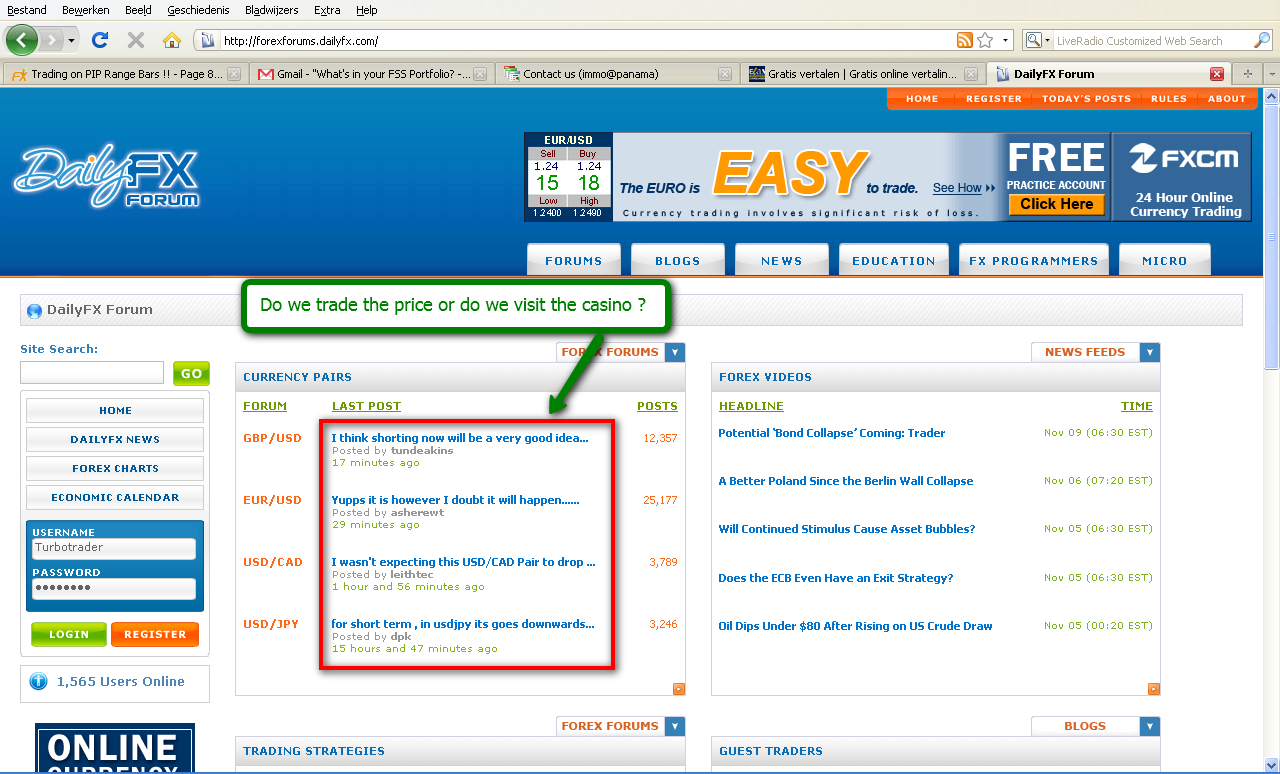Go forward with the browser Forward arrow

tap(51, 41)
